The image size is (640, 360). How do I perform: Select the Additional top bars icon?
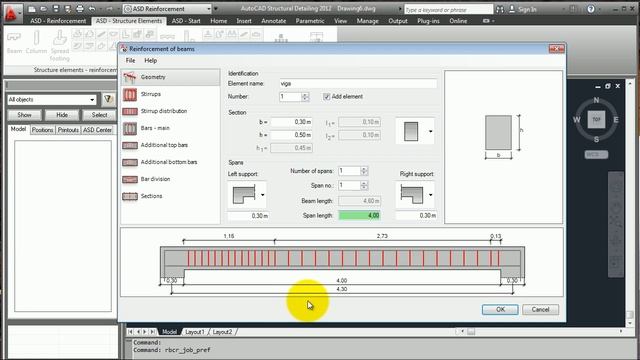130,145
